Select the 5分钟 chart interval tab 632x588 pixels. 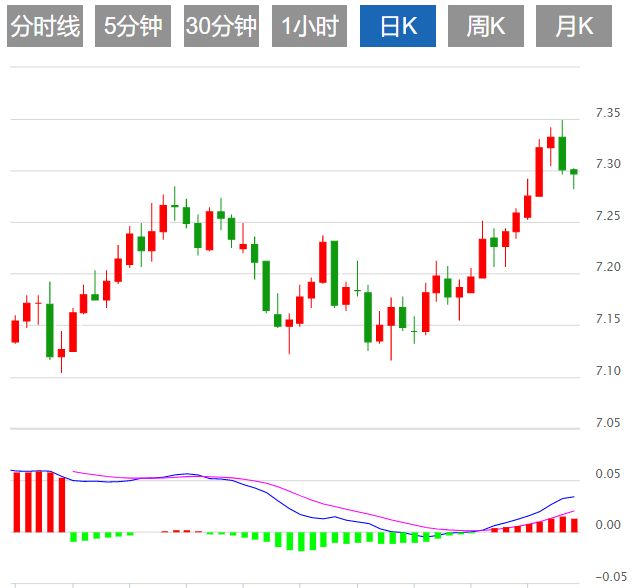133,27
